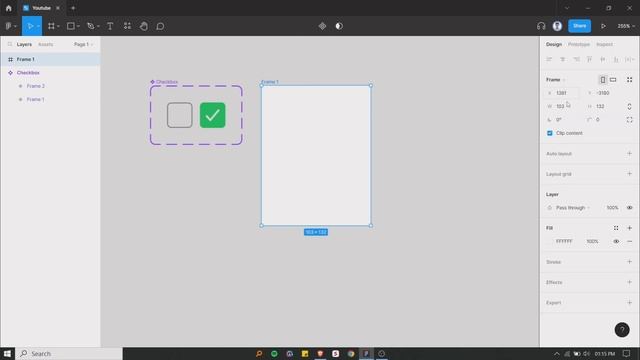Add Export setting with plus button
The width and height of the screenshot is (640, 360).
tap(629, 302)
